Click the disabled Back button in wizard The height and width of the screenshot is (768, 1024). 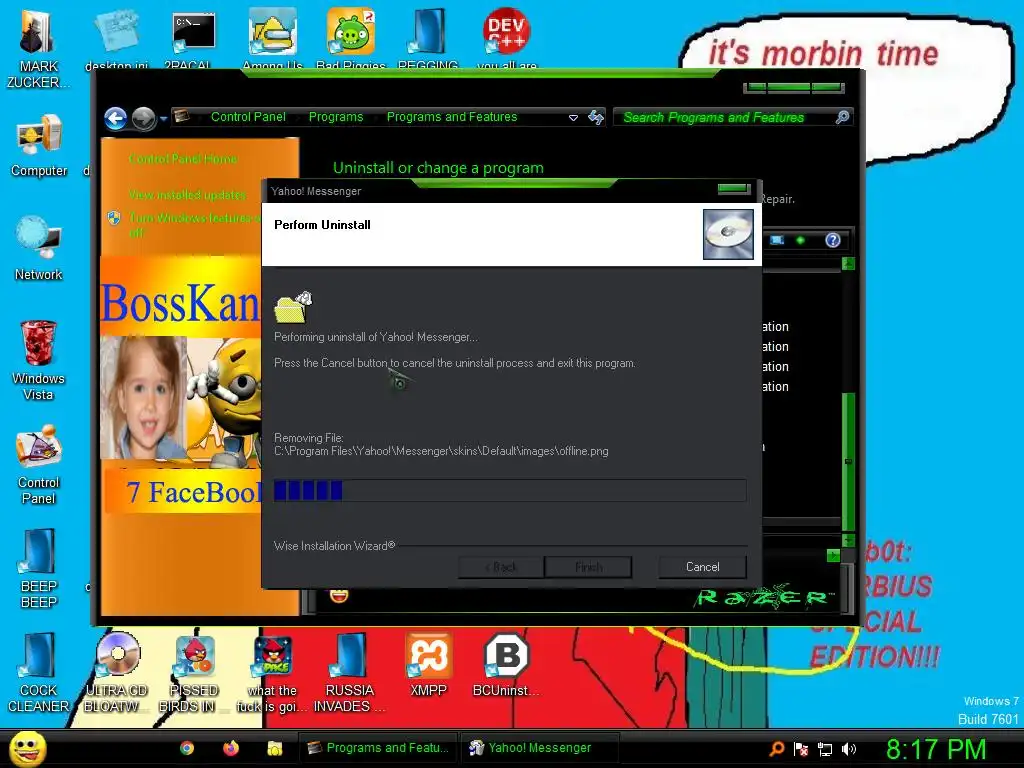click(501, 567)
